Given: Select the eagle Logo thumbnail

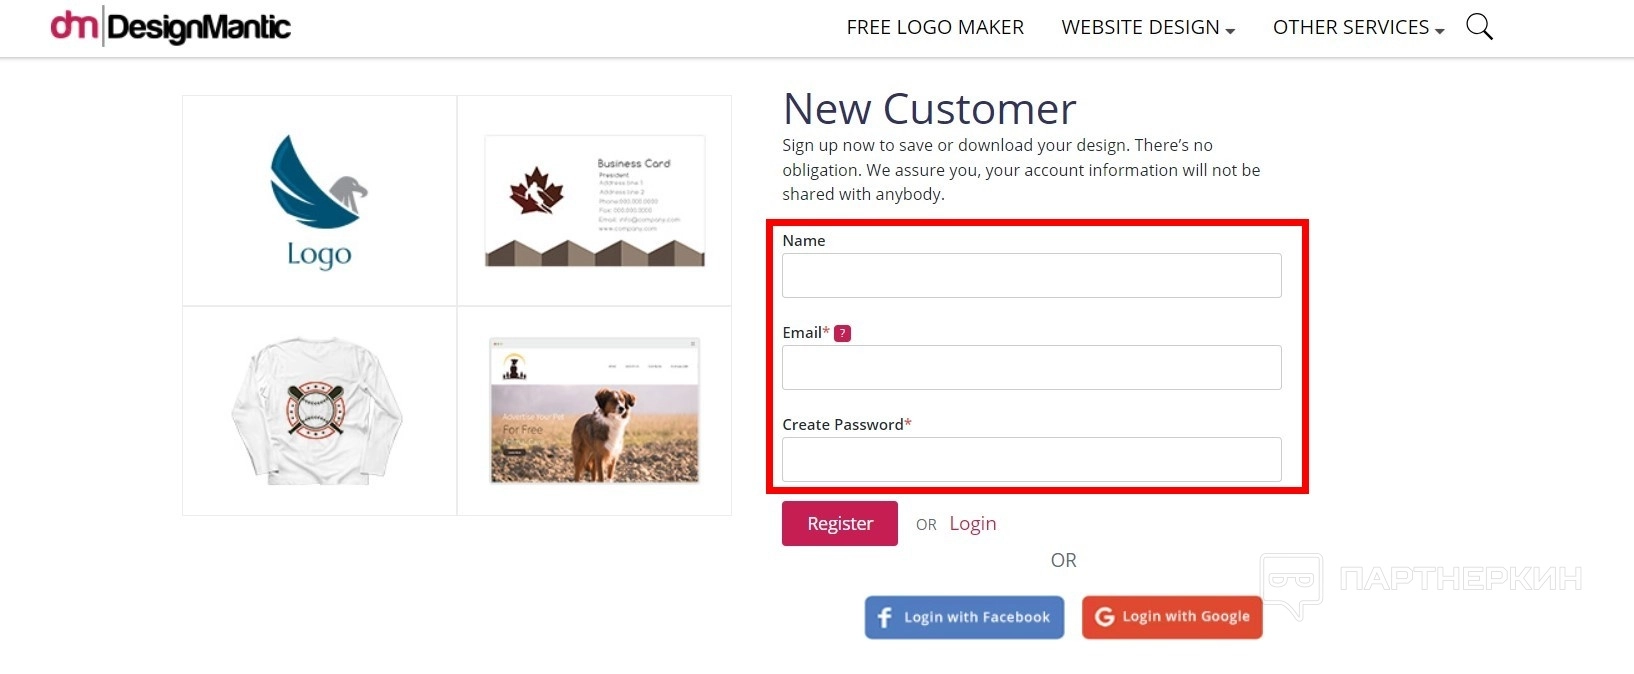Looking at the screenshot, I should point(319,201).
